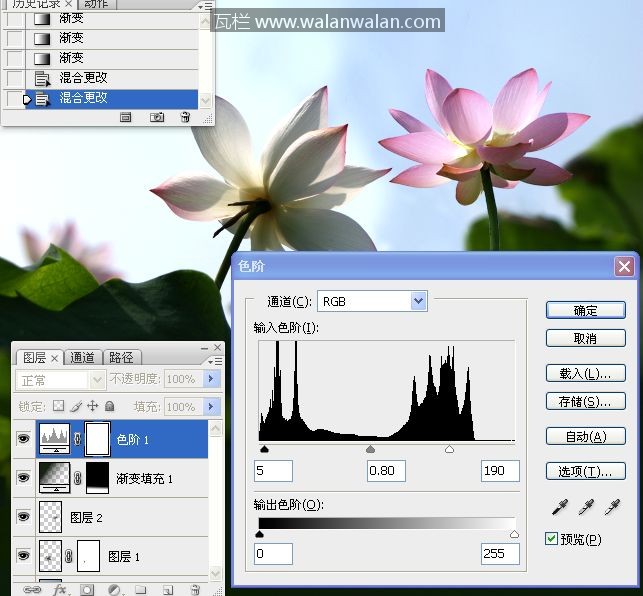Hide the 渐变填充 1 layer
The image size is (643, 596).
coord(24,478)
